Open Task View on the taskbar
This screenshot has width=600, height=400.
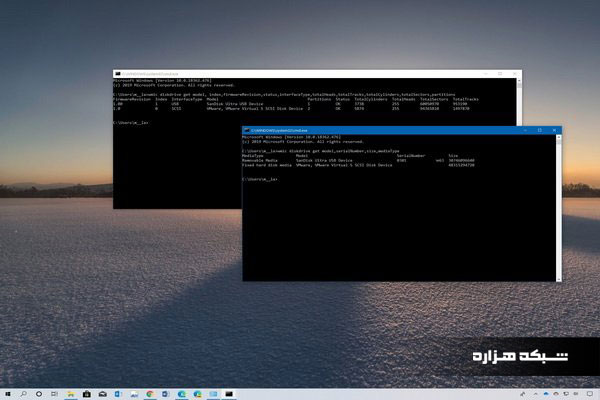(x=55, y=394)
